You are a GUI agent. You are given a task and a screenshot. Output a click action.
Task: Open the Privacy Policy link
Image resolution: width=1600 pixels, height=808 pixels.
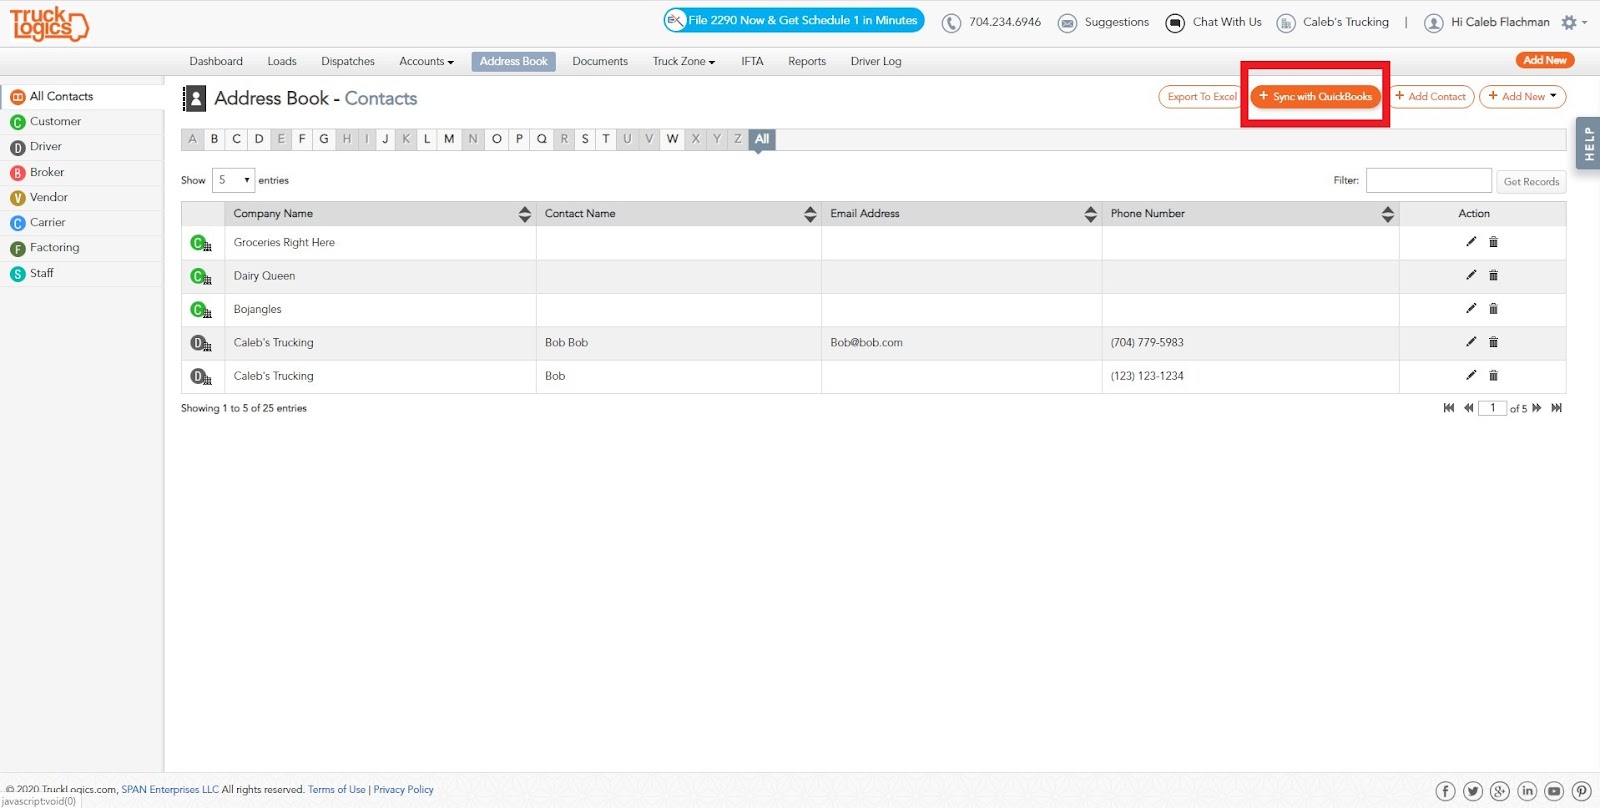(404, 790)
